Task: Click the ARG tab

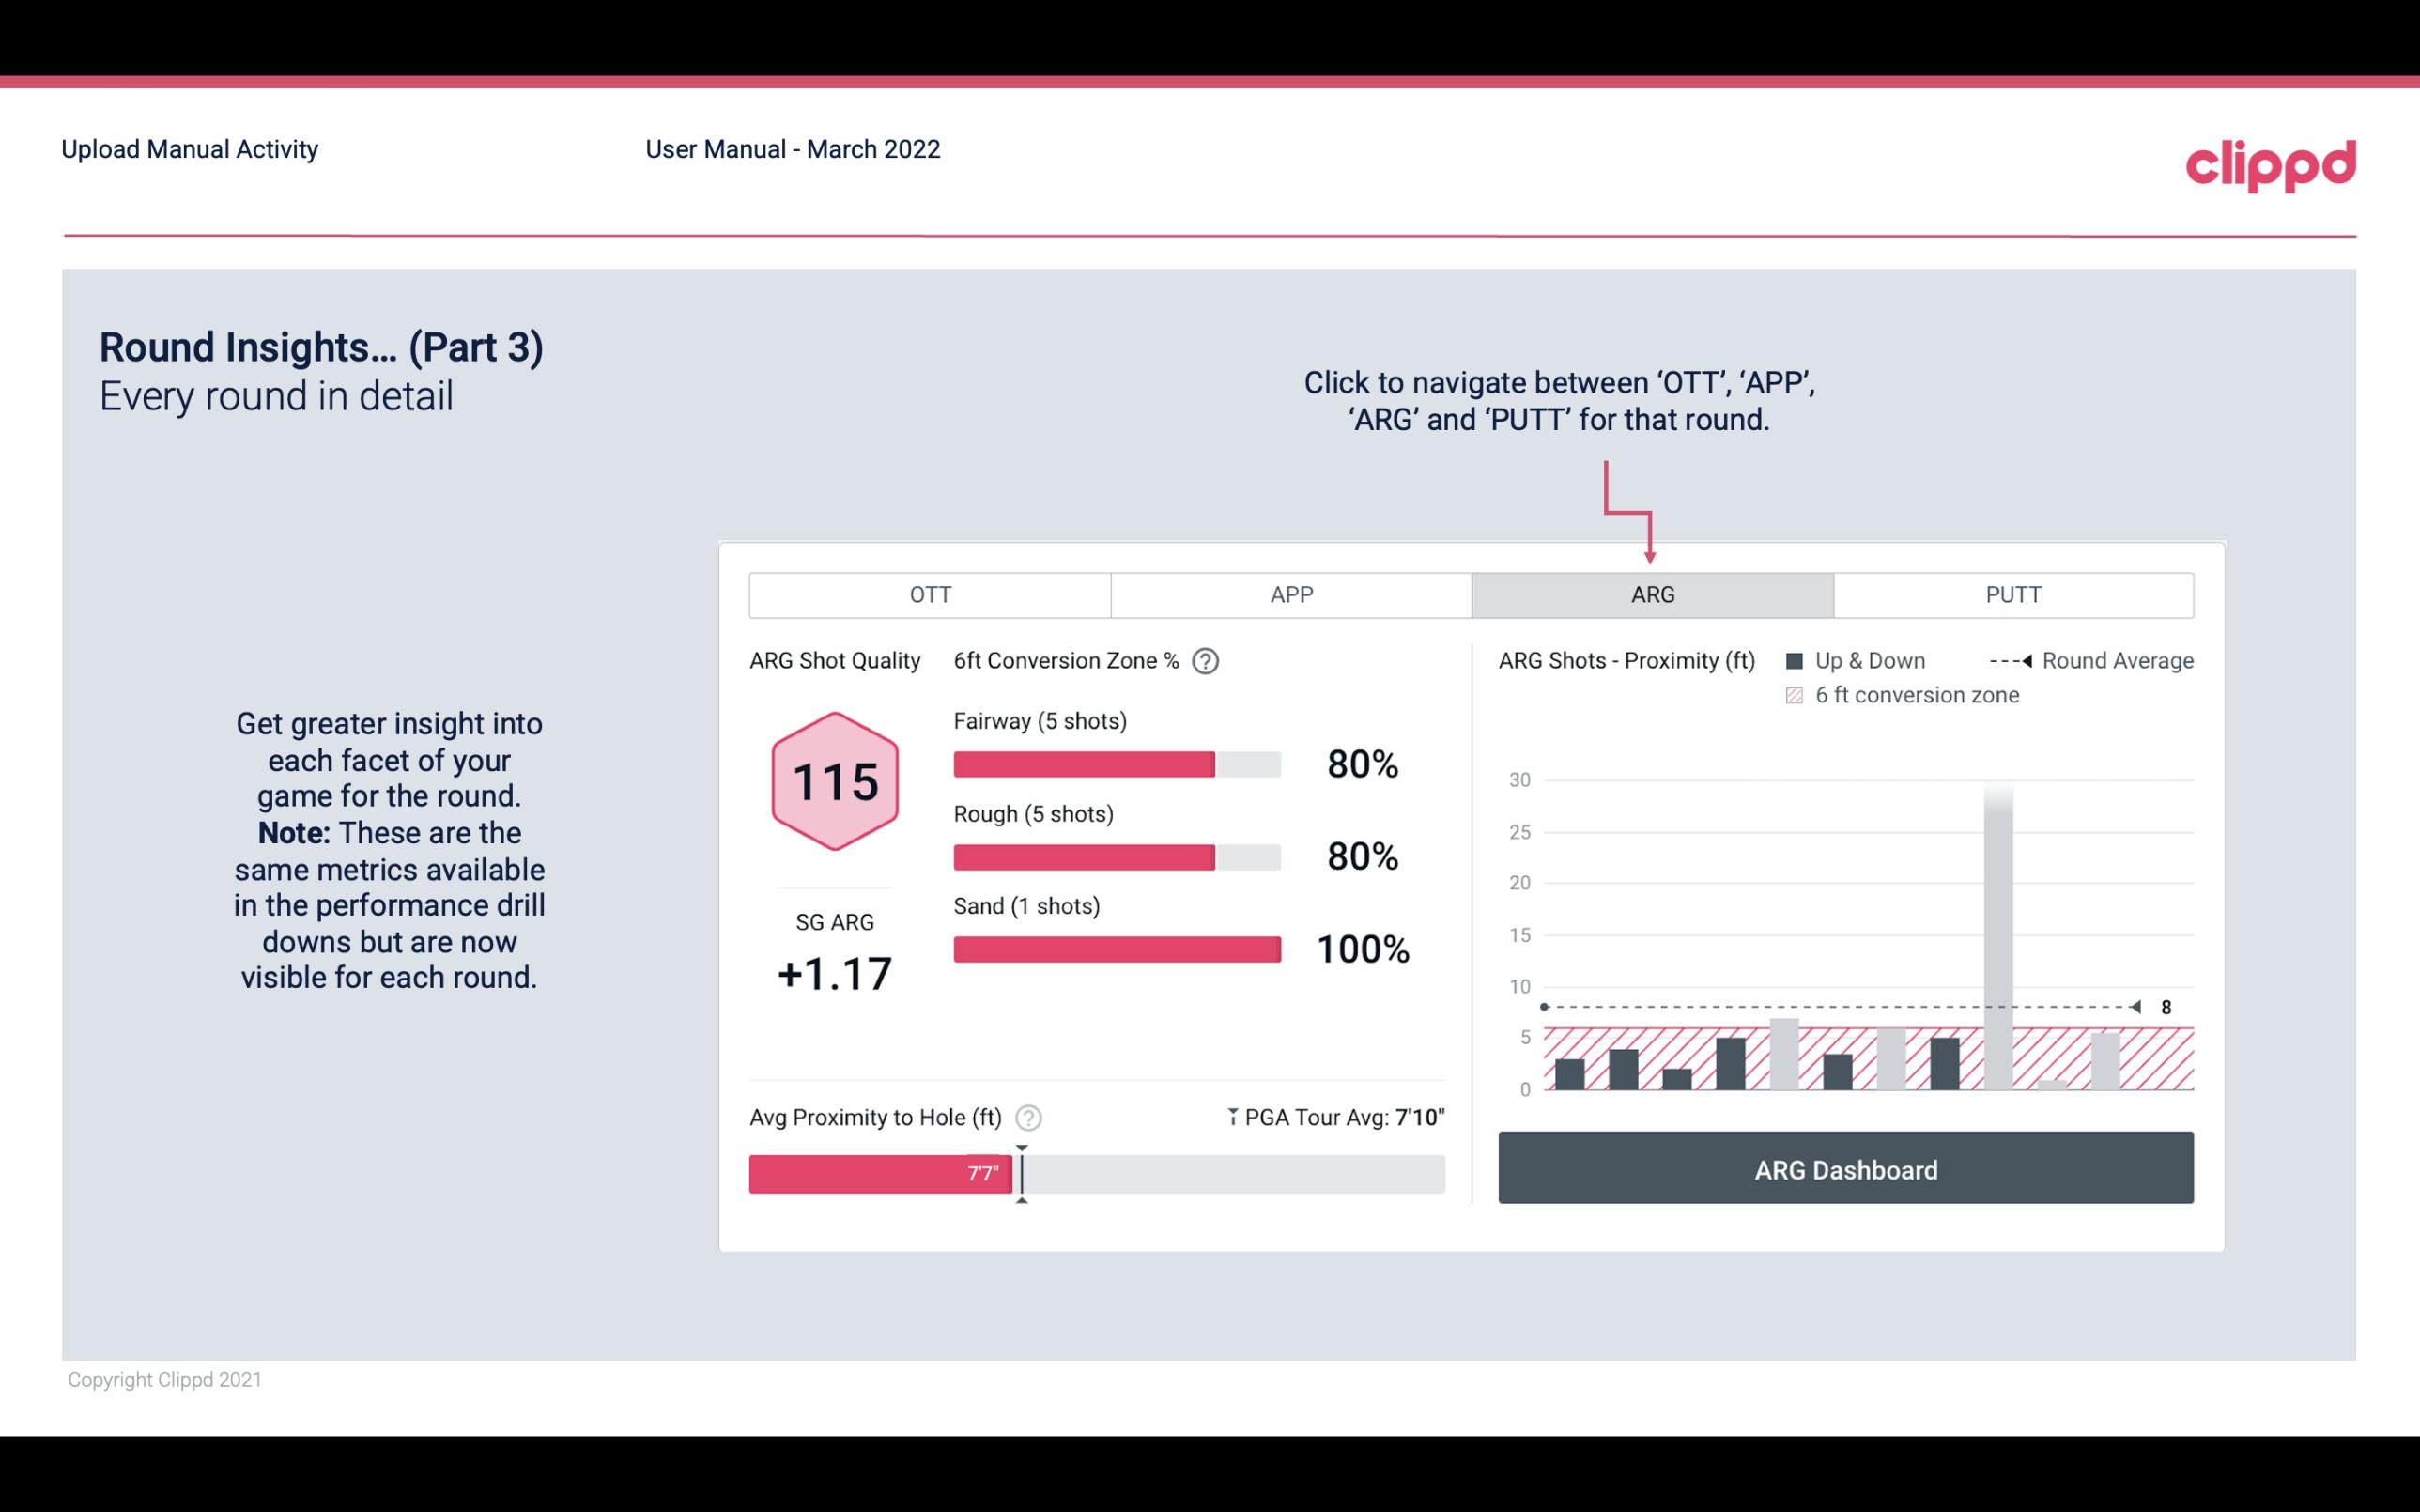Action: [1649, 595]
